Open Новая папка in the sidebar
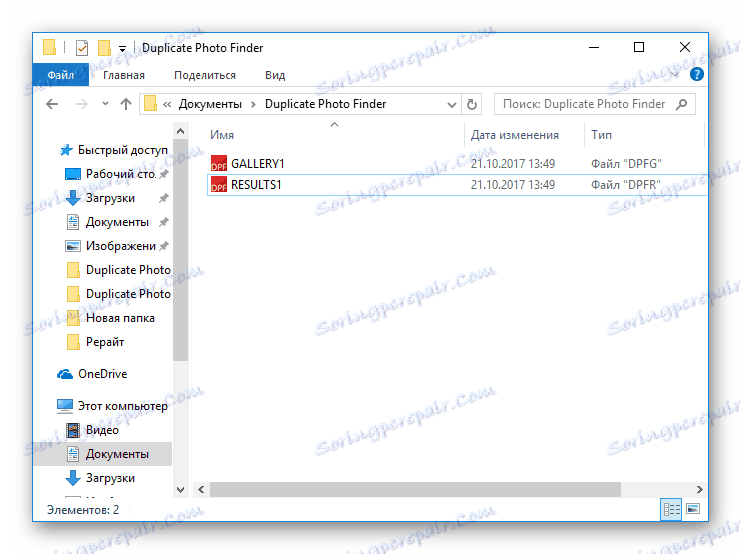 [x=120, y=318]
